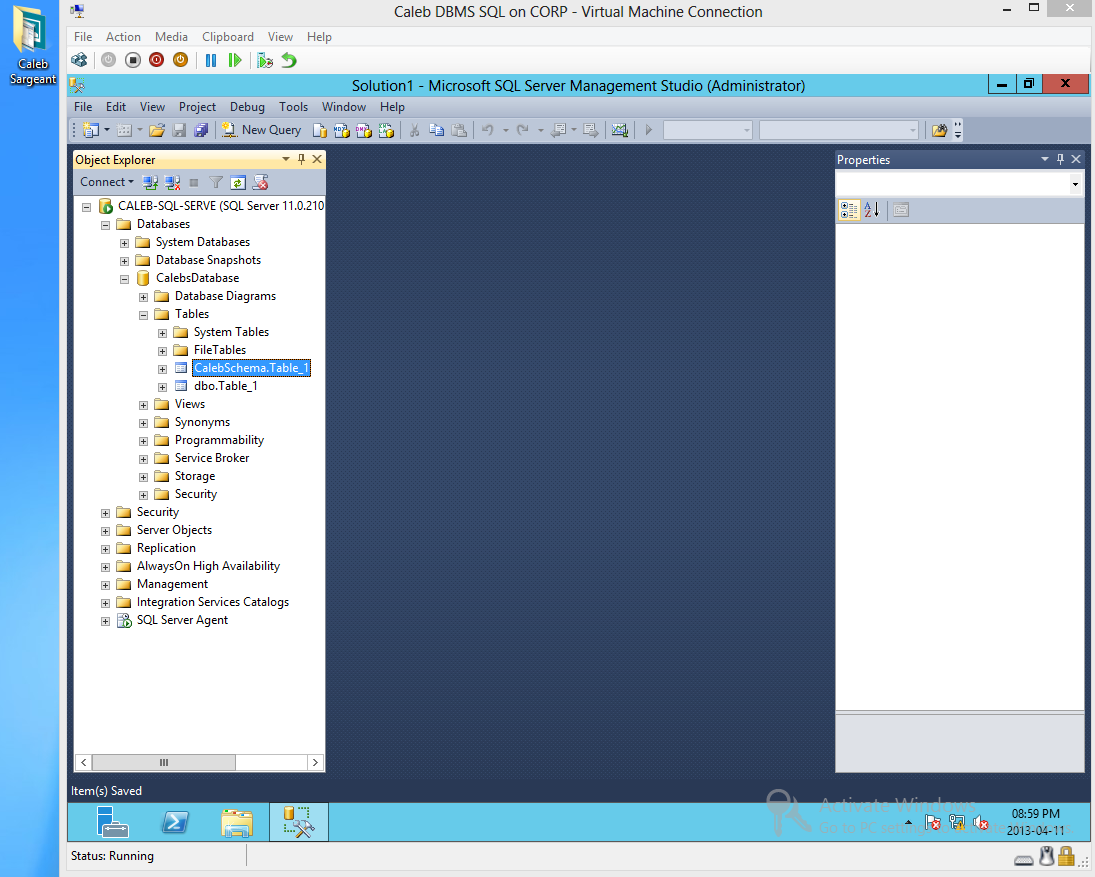Open an Analysis Services XMLA Query
Screen dimensions: 1095x877
(x=386, y=130)
